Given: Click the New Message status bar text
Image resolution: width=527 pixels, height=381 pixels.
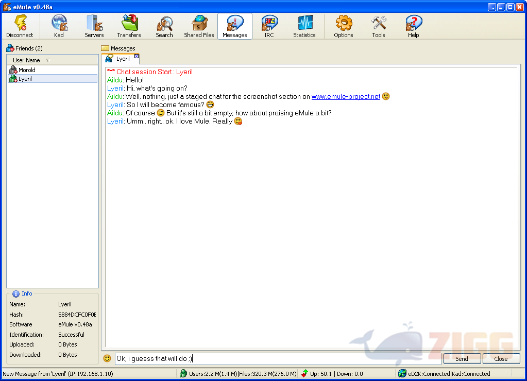Looking at the screenshot, I should 58,374.
